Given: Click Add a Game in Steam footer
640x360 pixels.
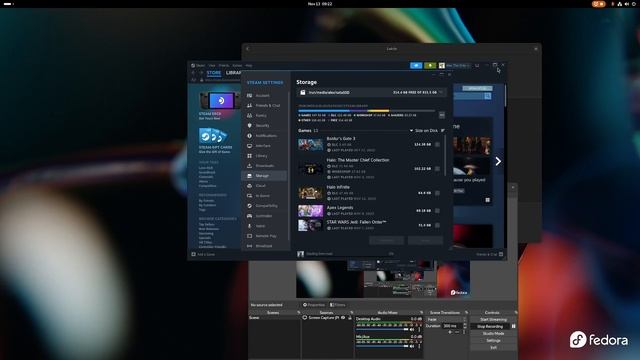Looking at the screenshot, I should pyautogui.click(x=203, y=254).
